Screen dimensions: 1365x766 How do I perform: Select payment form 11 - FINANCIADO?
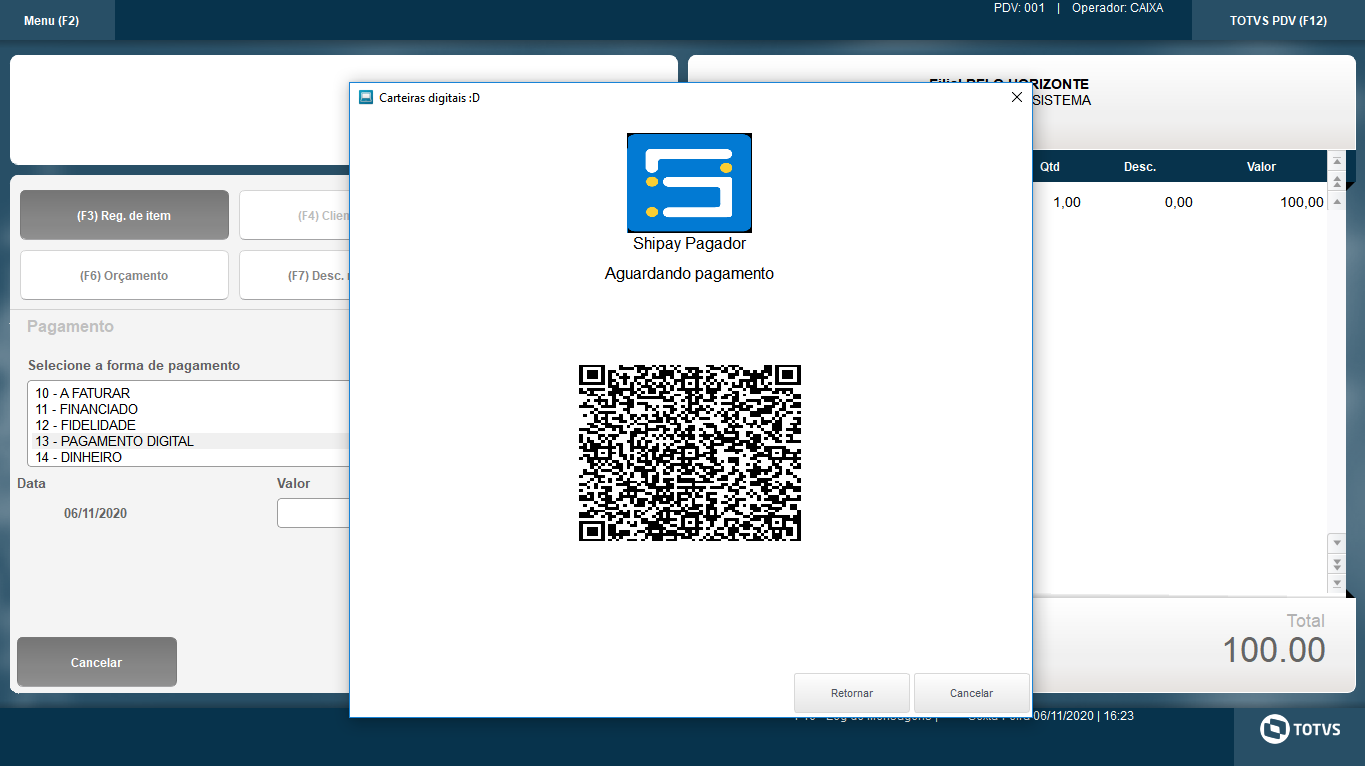(x=189, y=409)
